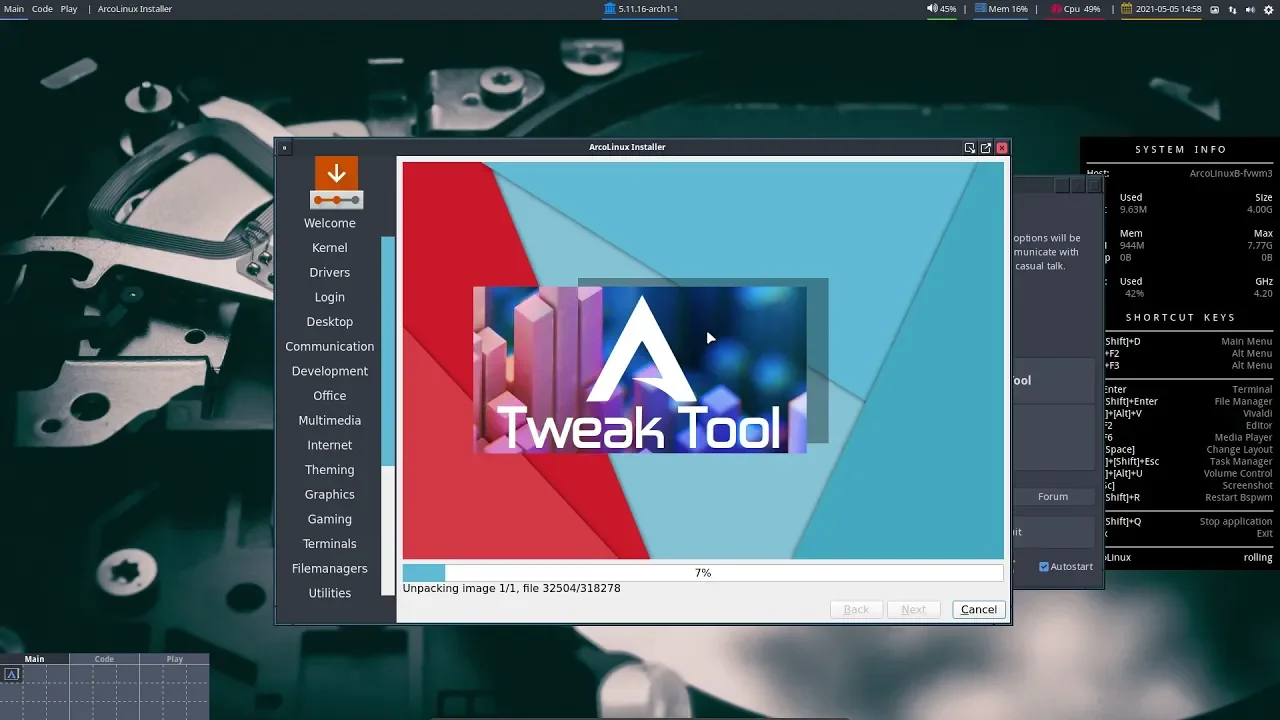This screenshot has height=720, width=1280.
Task: Click the "Stop application" shortcut entry
Action: click(x=1236, y=521)
